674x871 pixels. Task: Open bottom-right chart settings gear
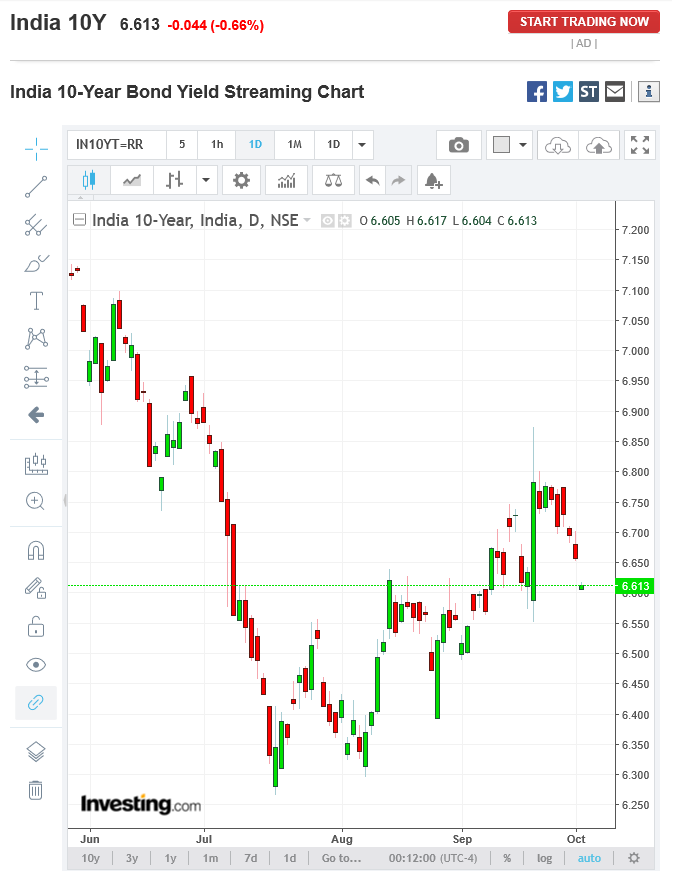pos(634,858)
